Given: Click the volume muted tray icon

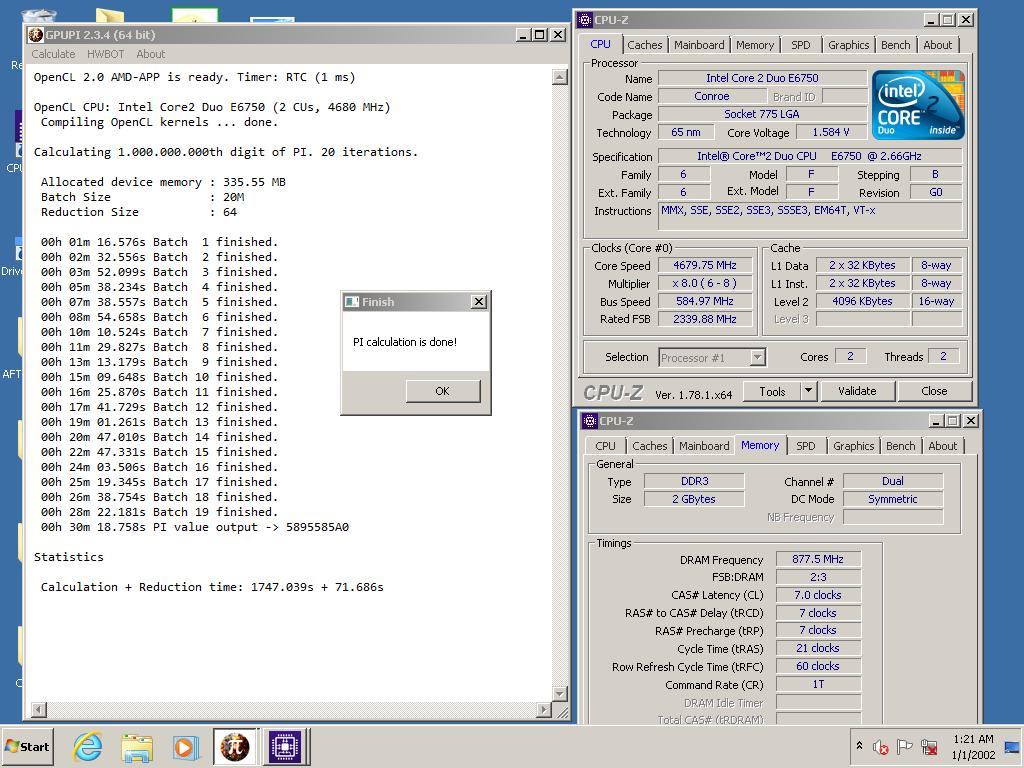Looking at the screenshot, I should click(880, 746).
